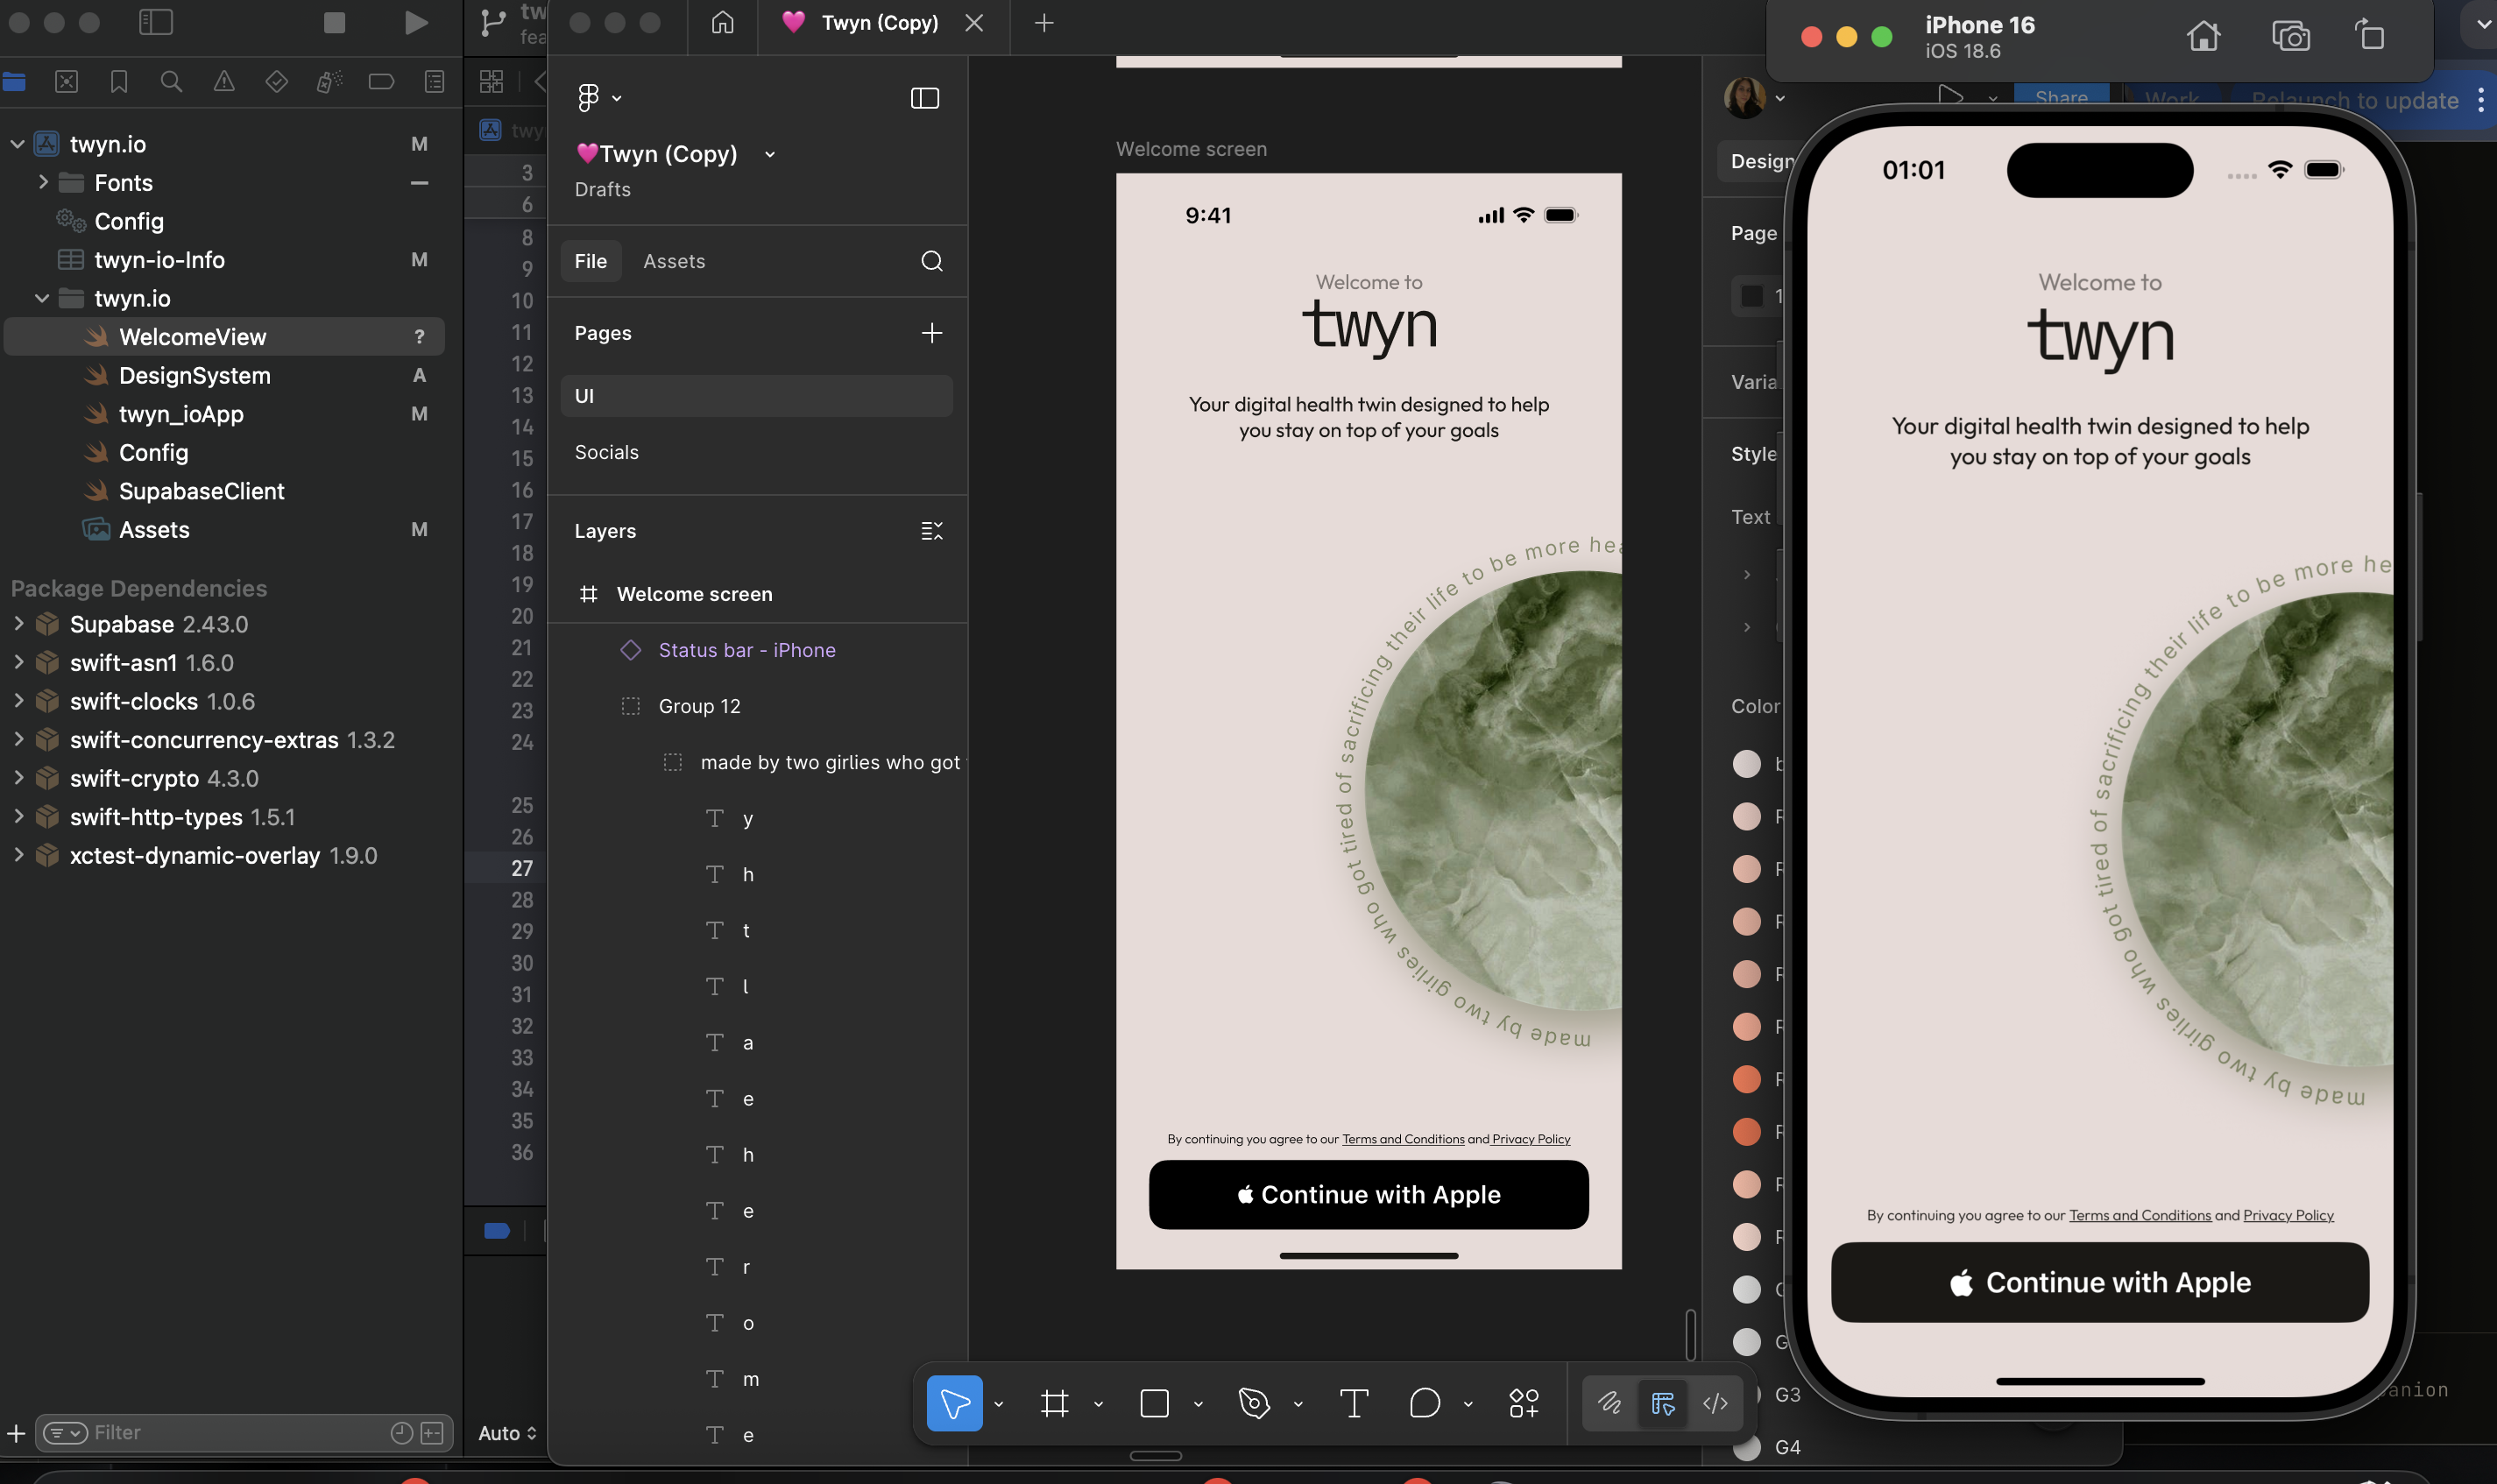The height and width of the screenshot is (1484, 2497).
Task: Switch to the File tab
Action: point(591,261)
